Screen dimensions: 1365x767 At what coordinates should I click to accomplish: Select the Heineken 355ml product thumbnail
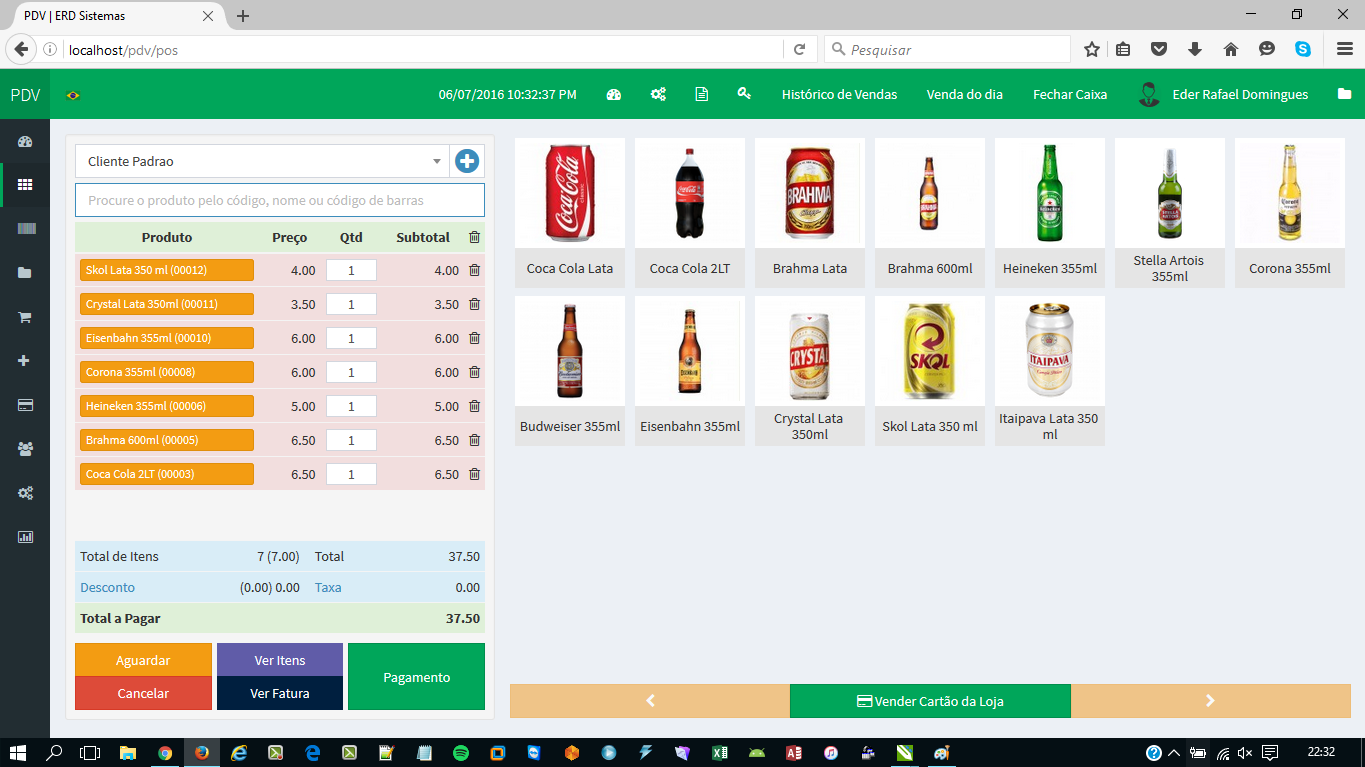click(x=1049, y=212)
